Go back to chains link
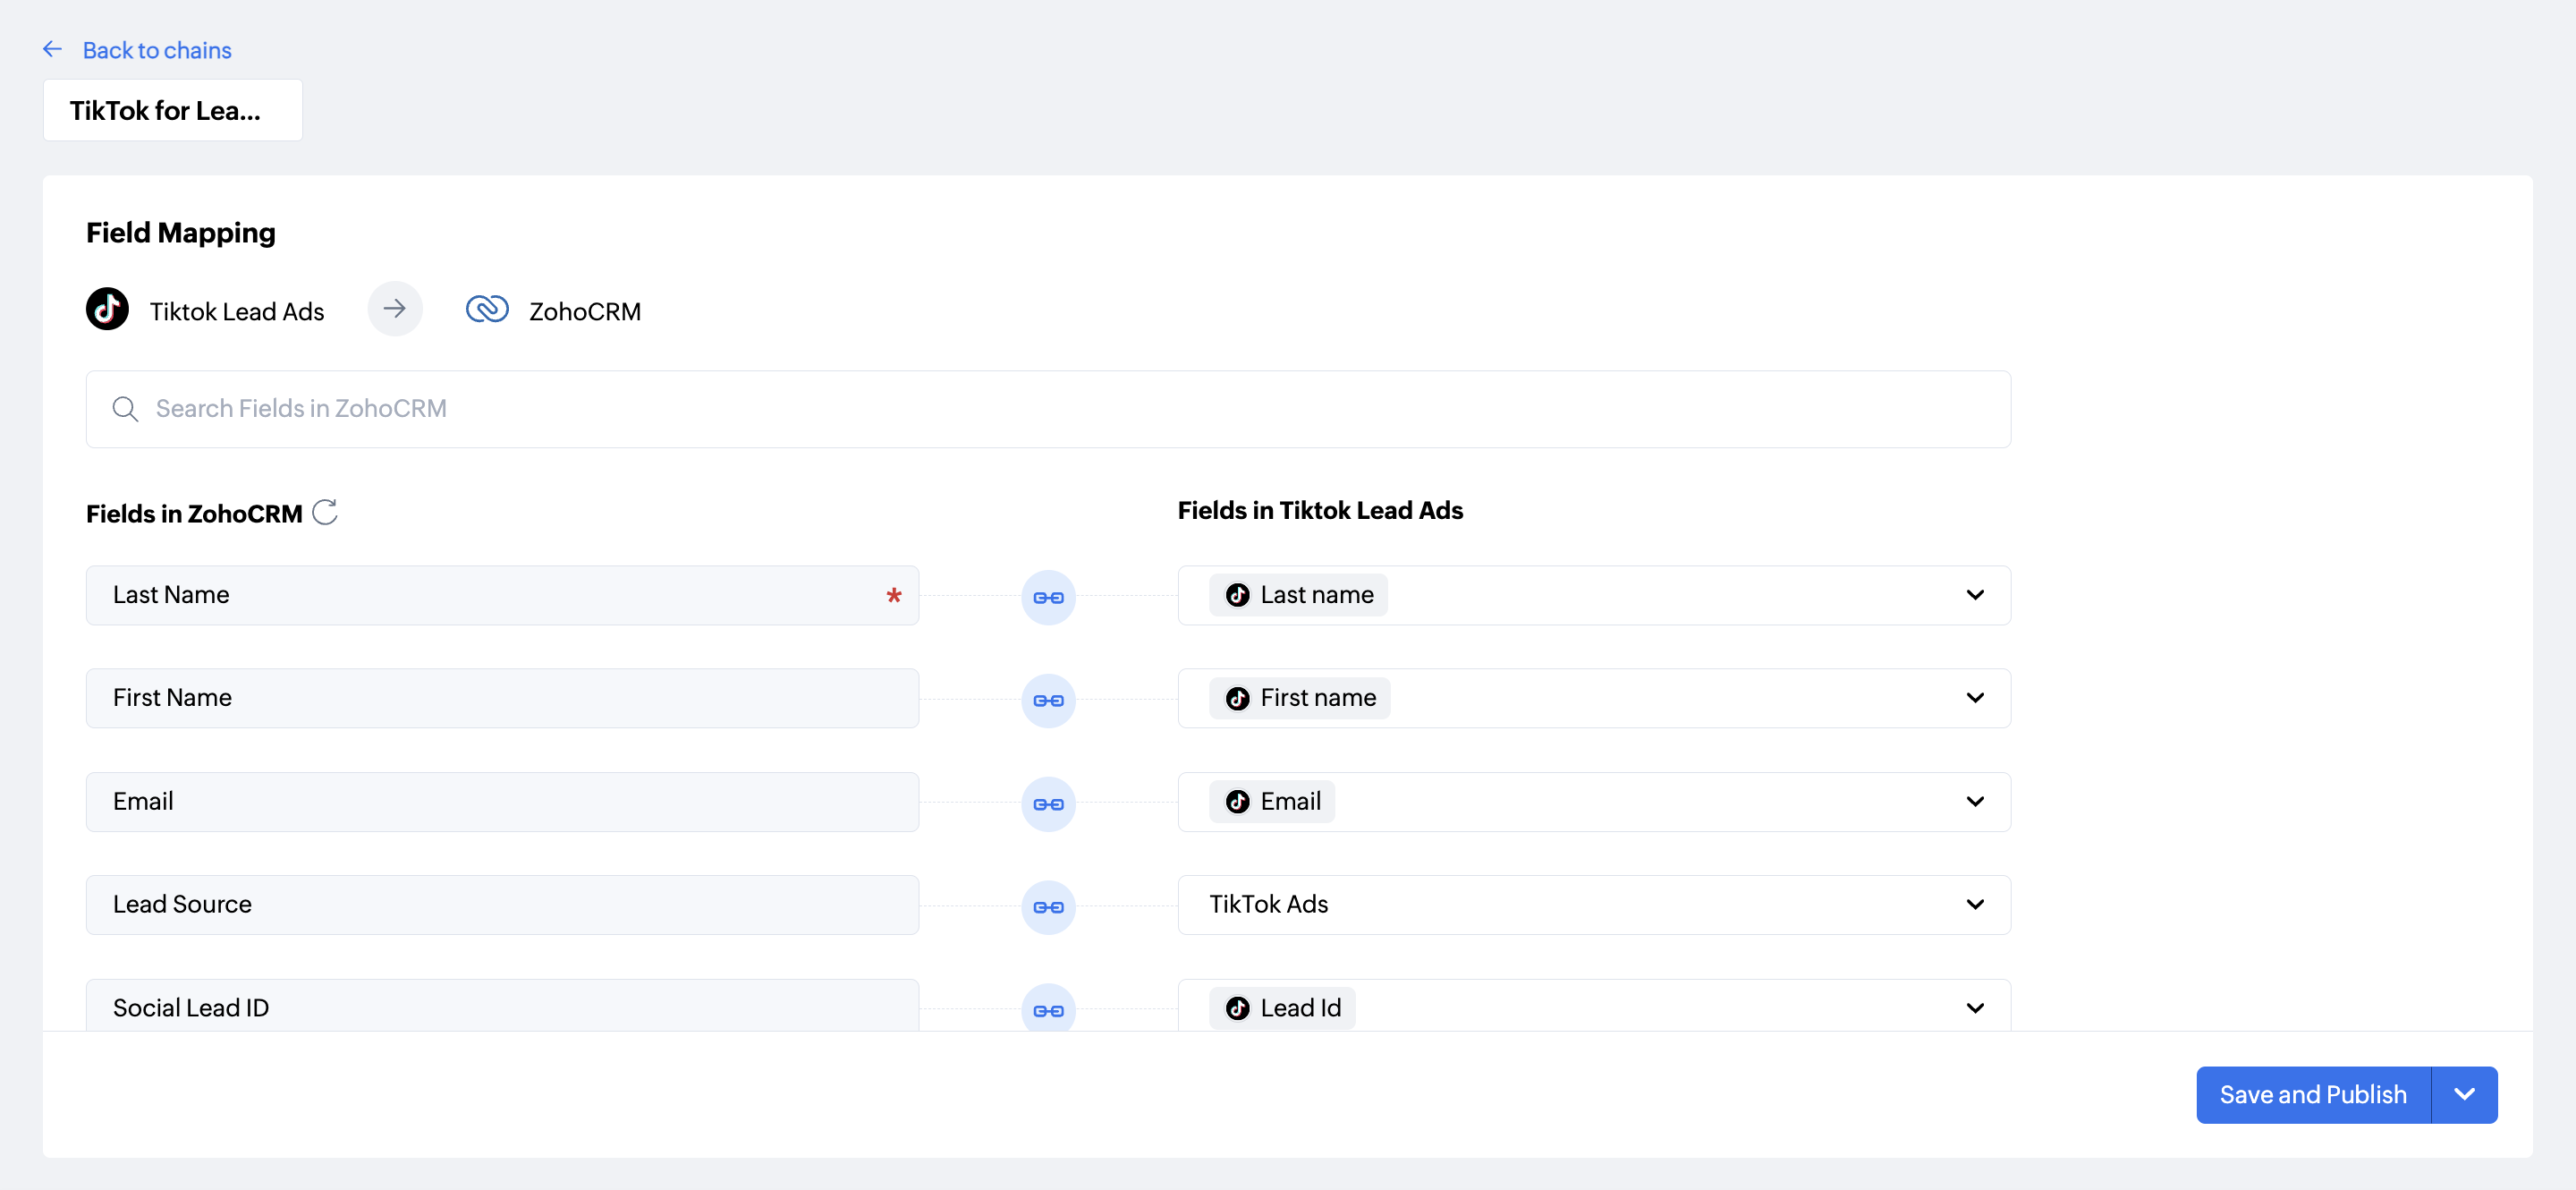Viewport: 2576px width, 1190px height. tap(157, 50)
